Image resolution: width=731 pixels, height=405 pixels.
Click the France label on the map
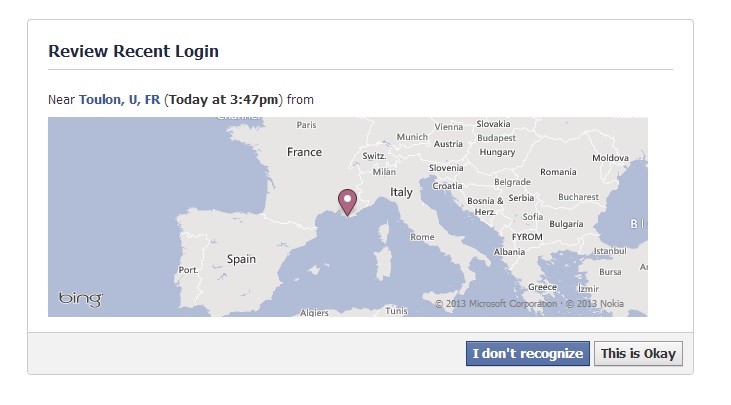click(x=304, y=152)
